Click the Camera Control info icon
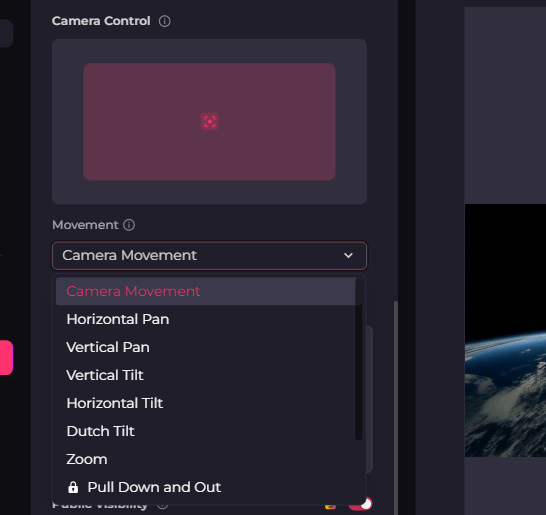The image size is (546, 515). 164,21
